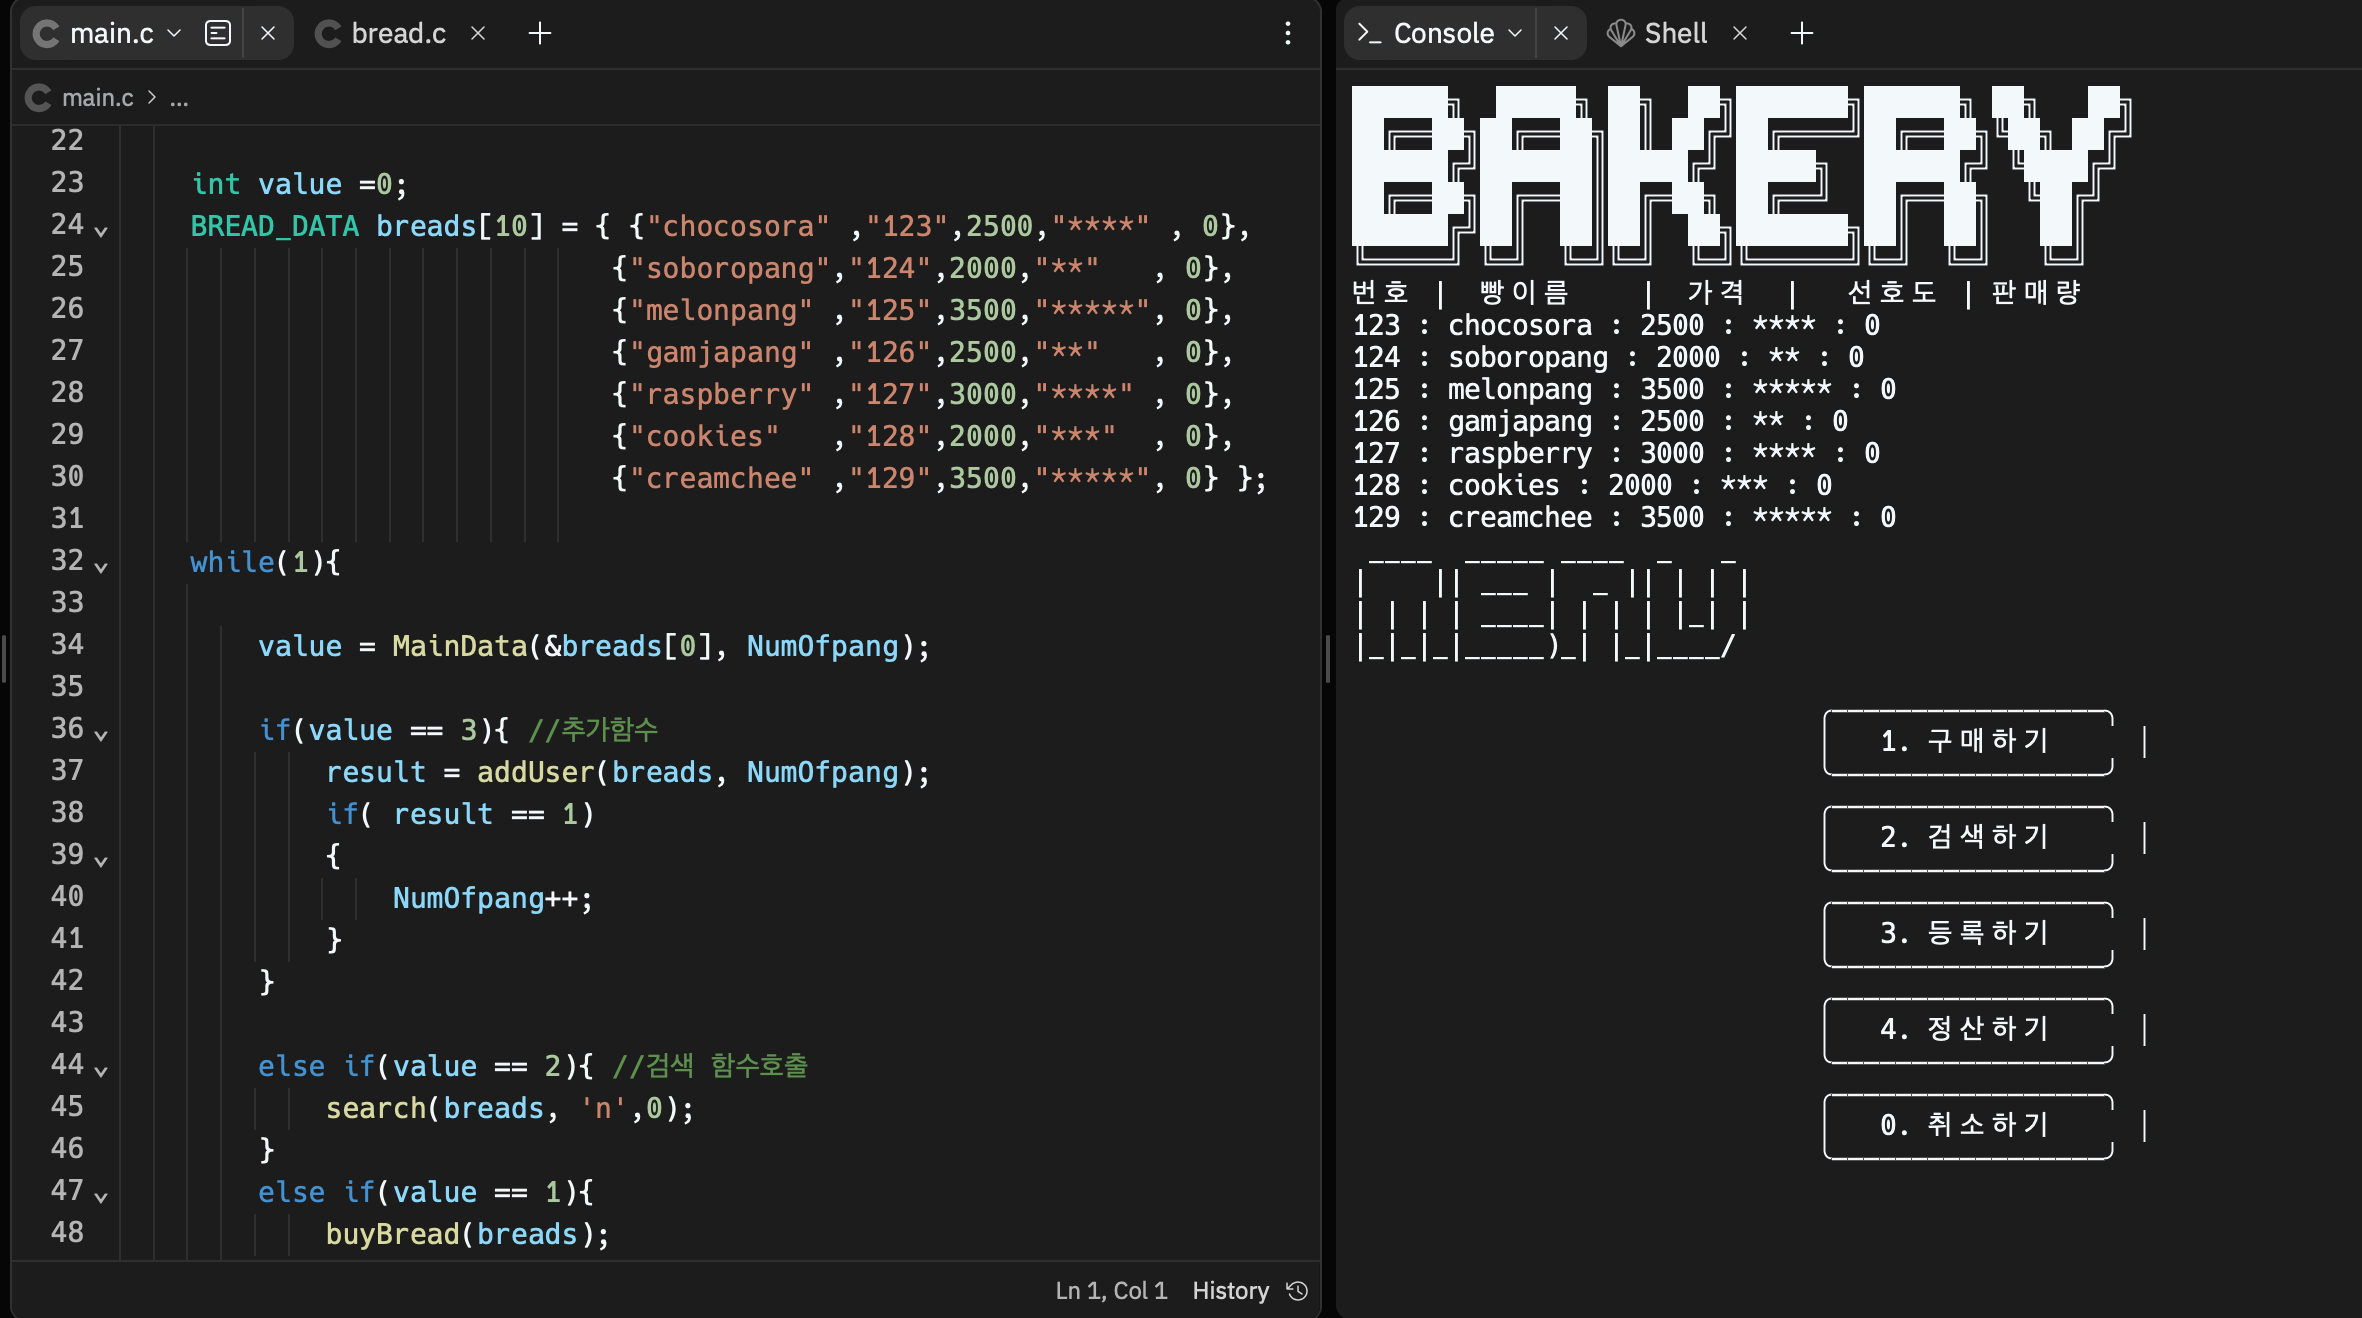The width and height of the screenshot is (2362, 1318).
Task: Close the Console tab
Action: click(1561, 33)
